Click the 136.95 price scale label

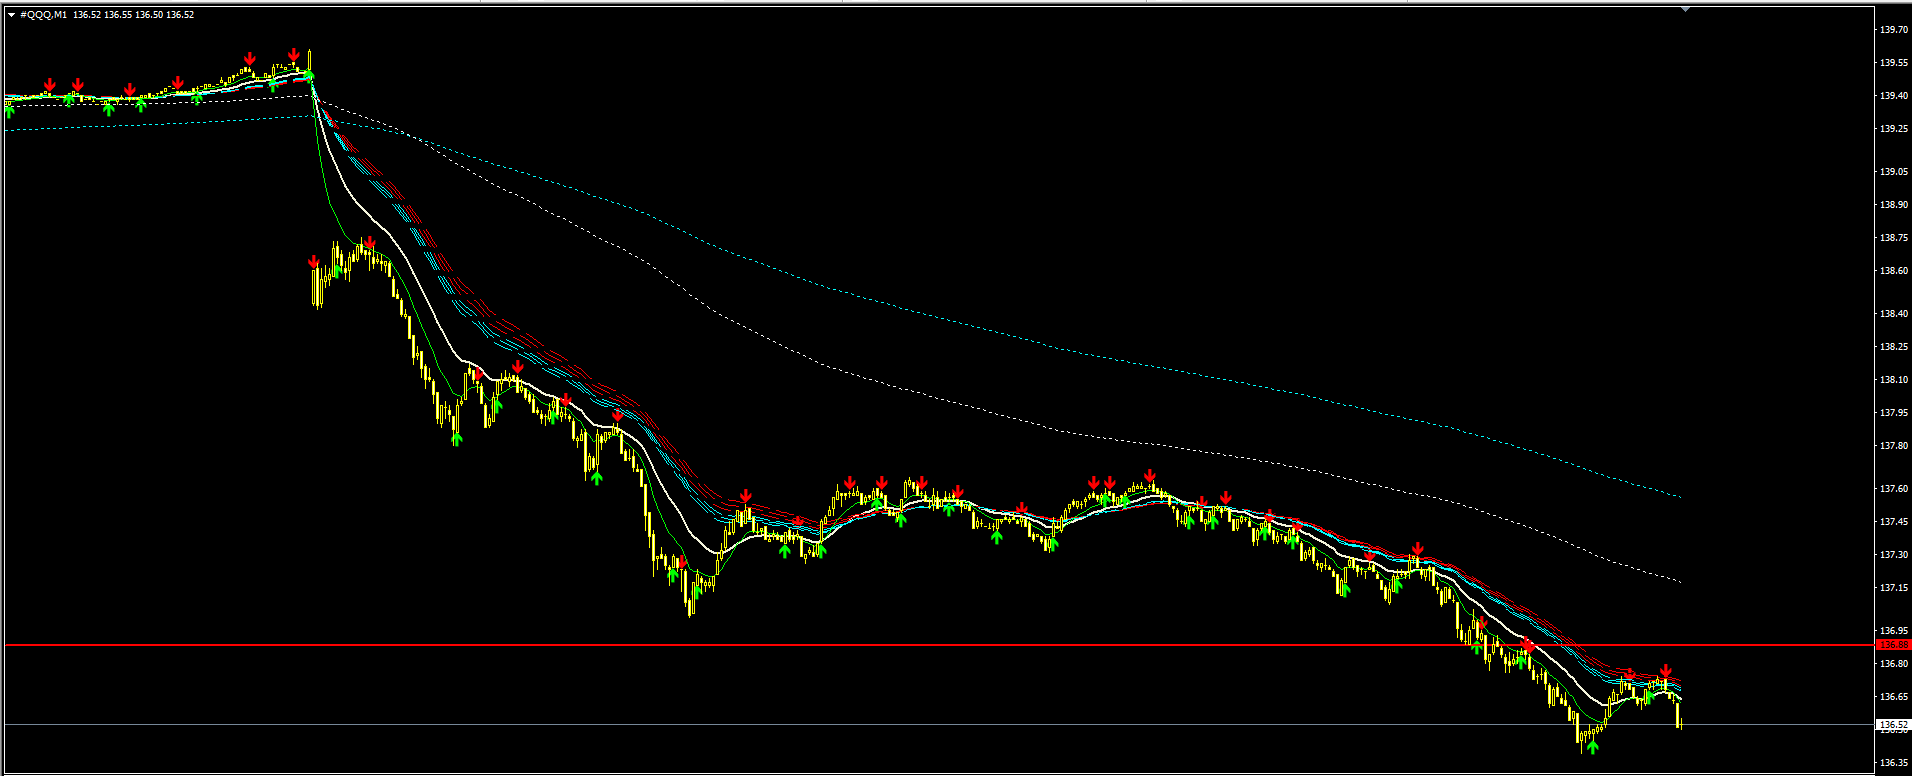pos(1893,631)
